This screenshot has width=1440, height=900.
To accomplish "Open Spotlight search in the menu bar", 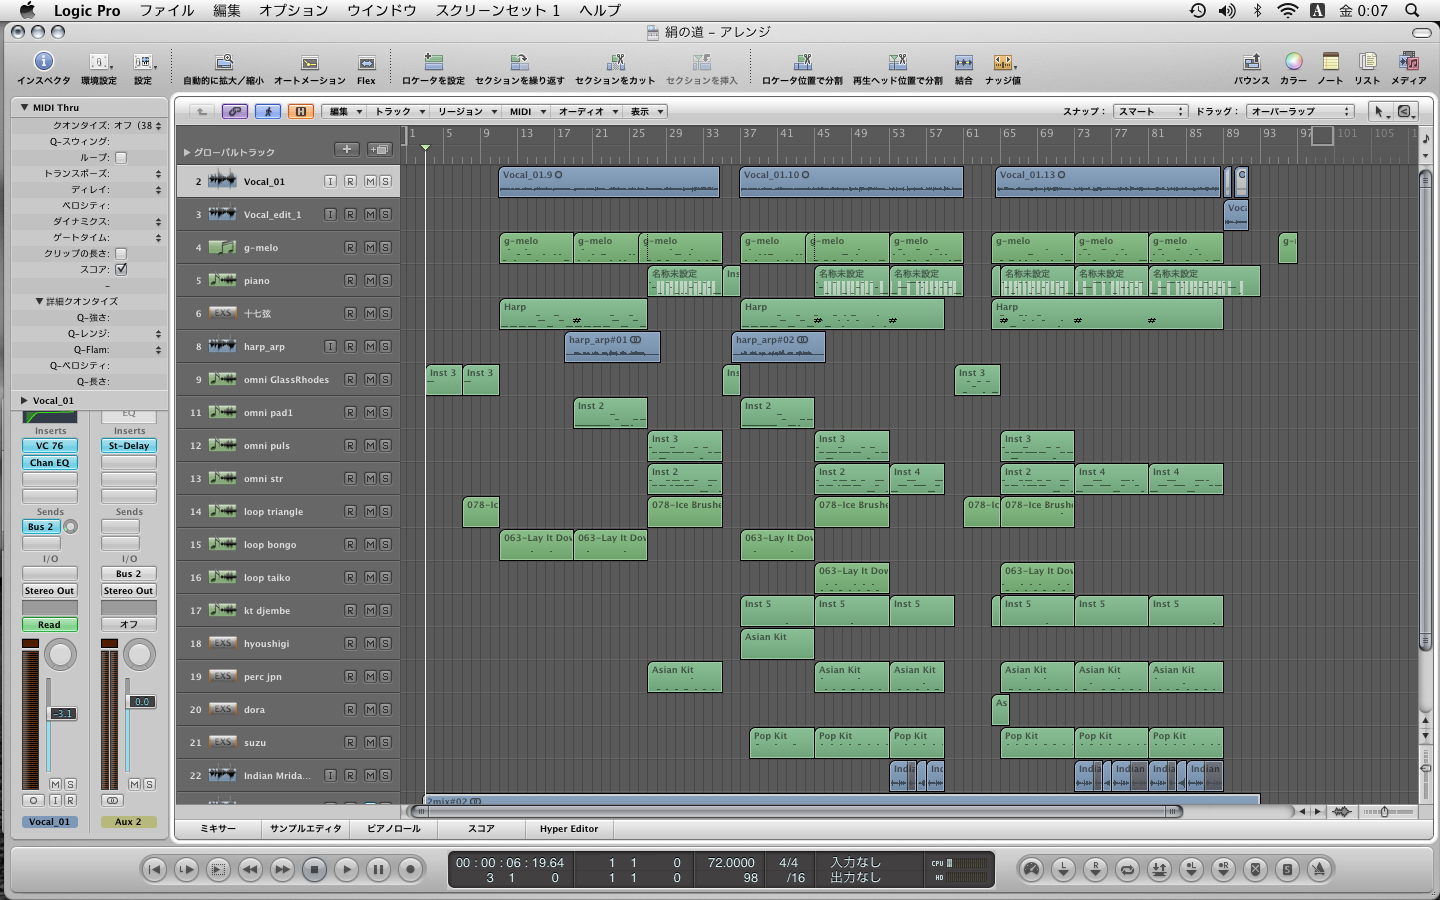I will click(x=1412, y=10).
